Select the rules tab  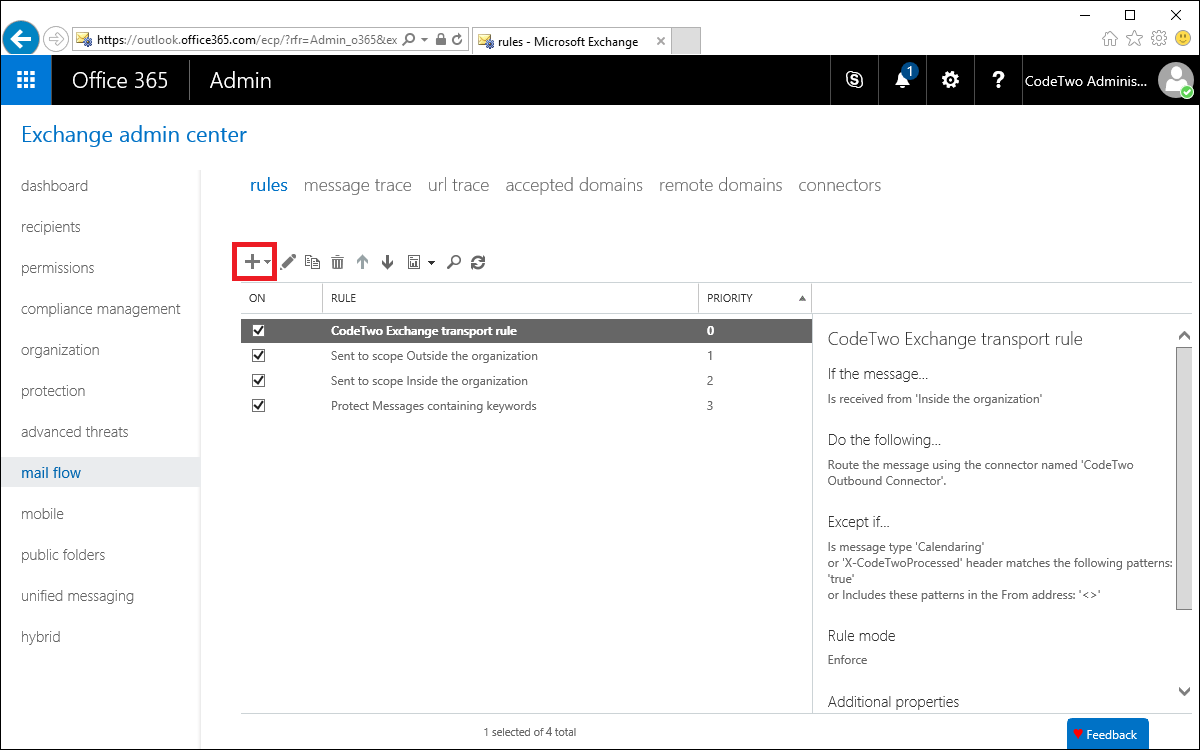click(x=269, y=185)
